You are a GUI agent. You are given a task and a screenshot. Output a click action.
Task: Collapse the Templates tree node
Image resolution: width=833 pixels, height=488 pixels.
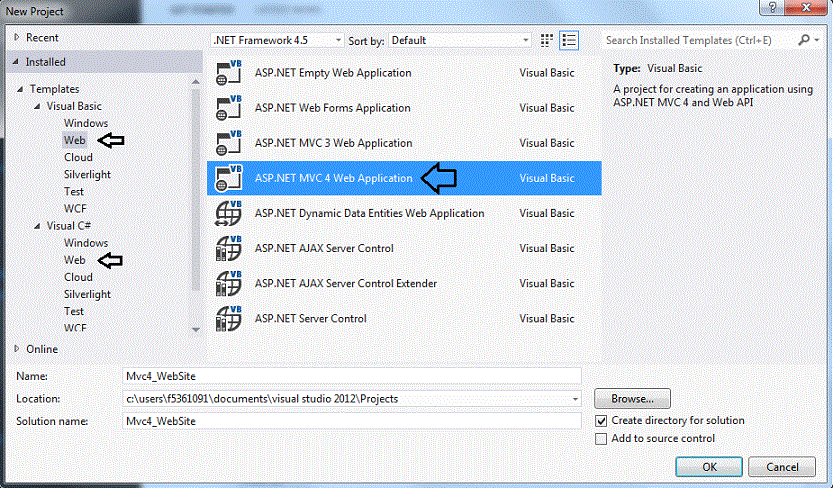tap(20, 89)
